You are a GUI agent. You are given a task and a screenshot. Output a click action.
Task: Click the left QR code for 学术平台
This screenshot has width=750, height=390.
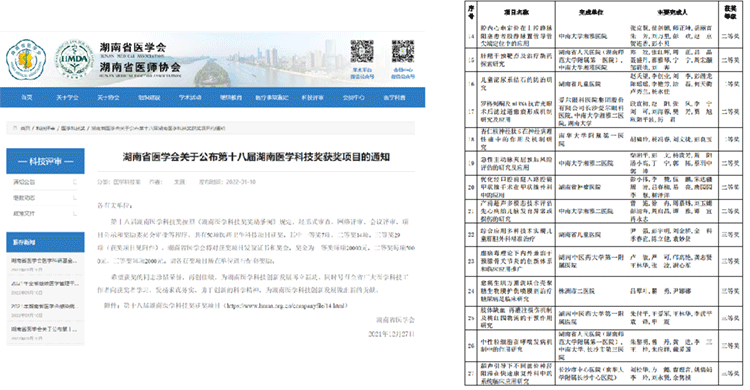click(362, 52)
